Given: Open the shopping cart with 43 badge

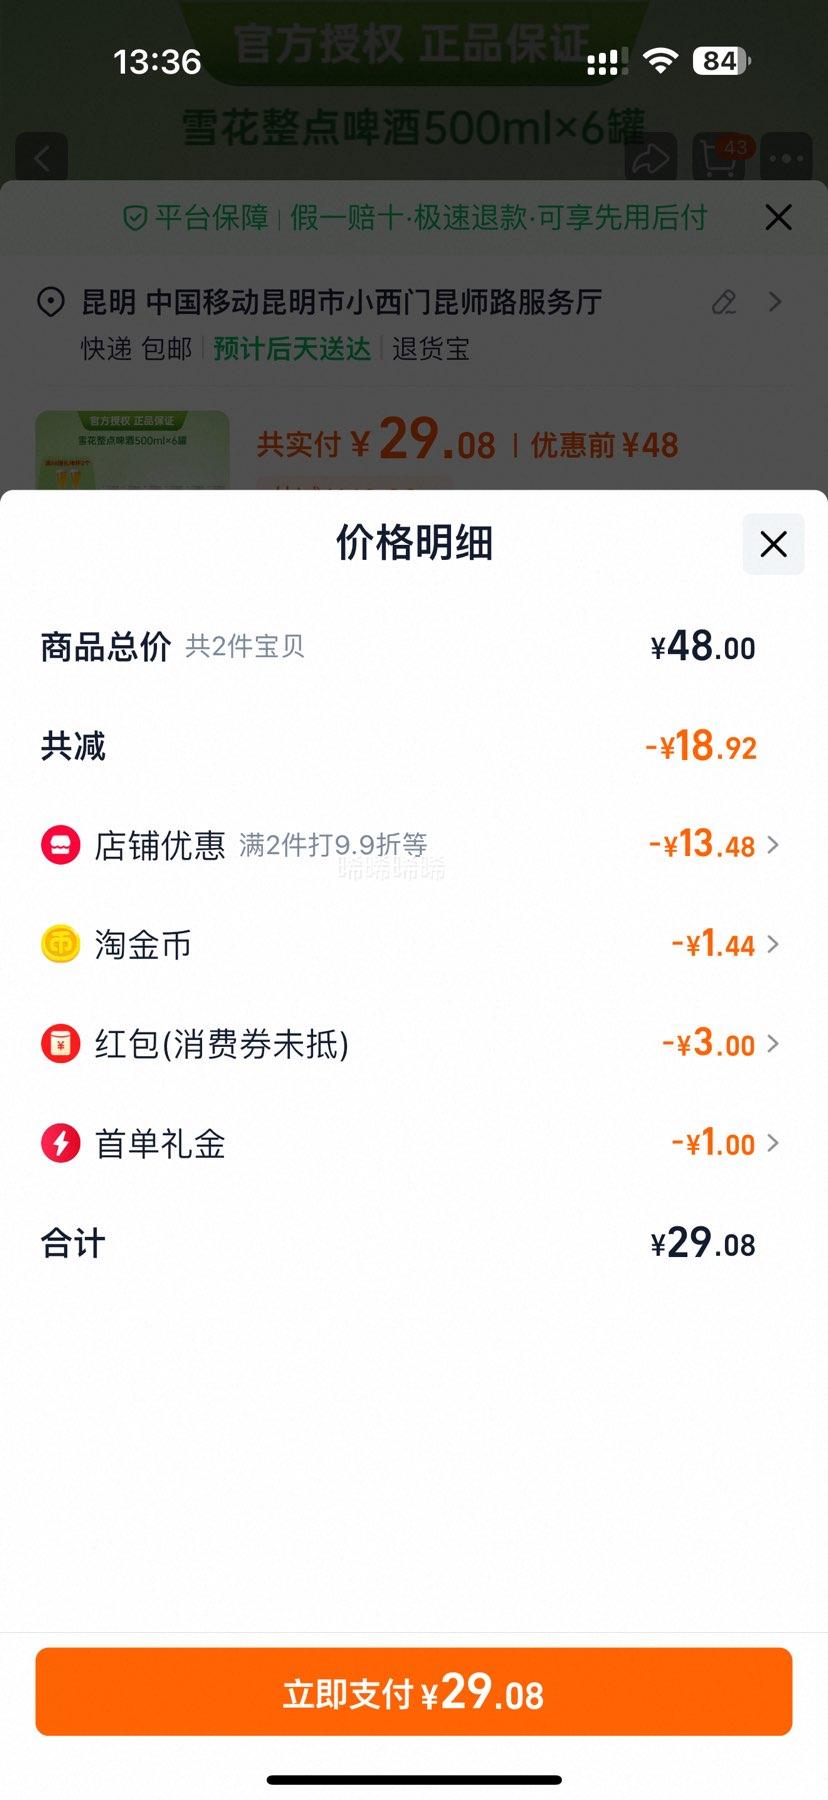Looking at the screenshot, I should [x=719, y=158].
